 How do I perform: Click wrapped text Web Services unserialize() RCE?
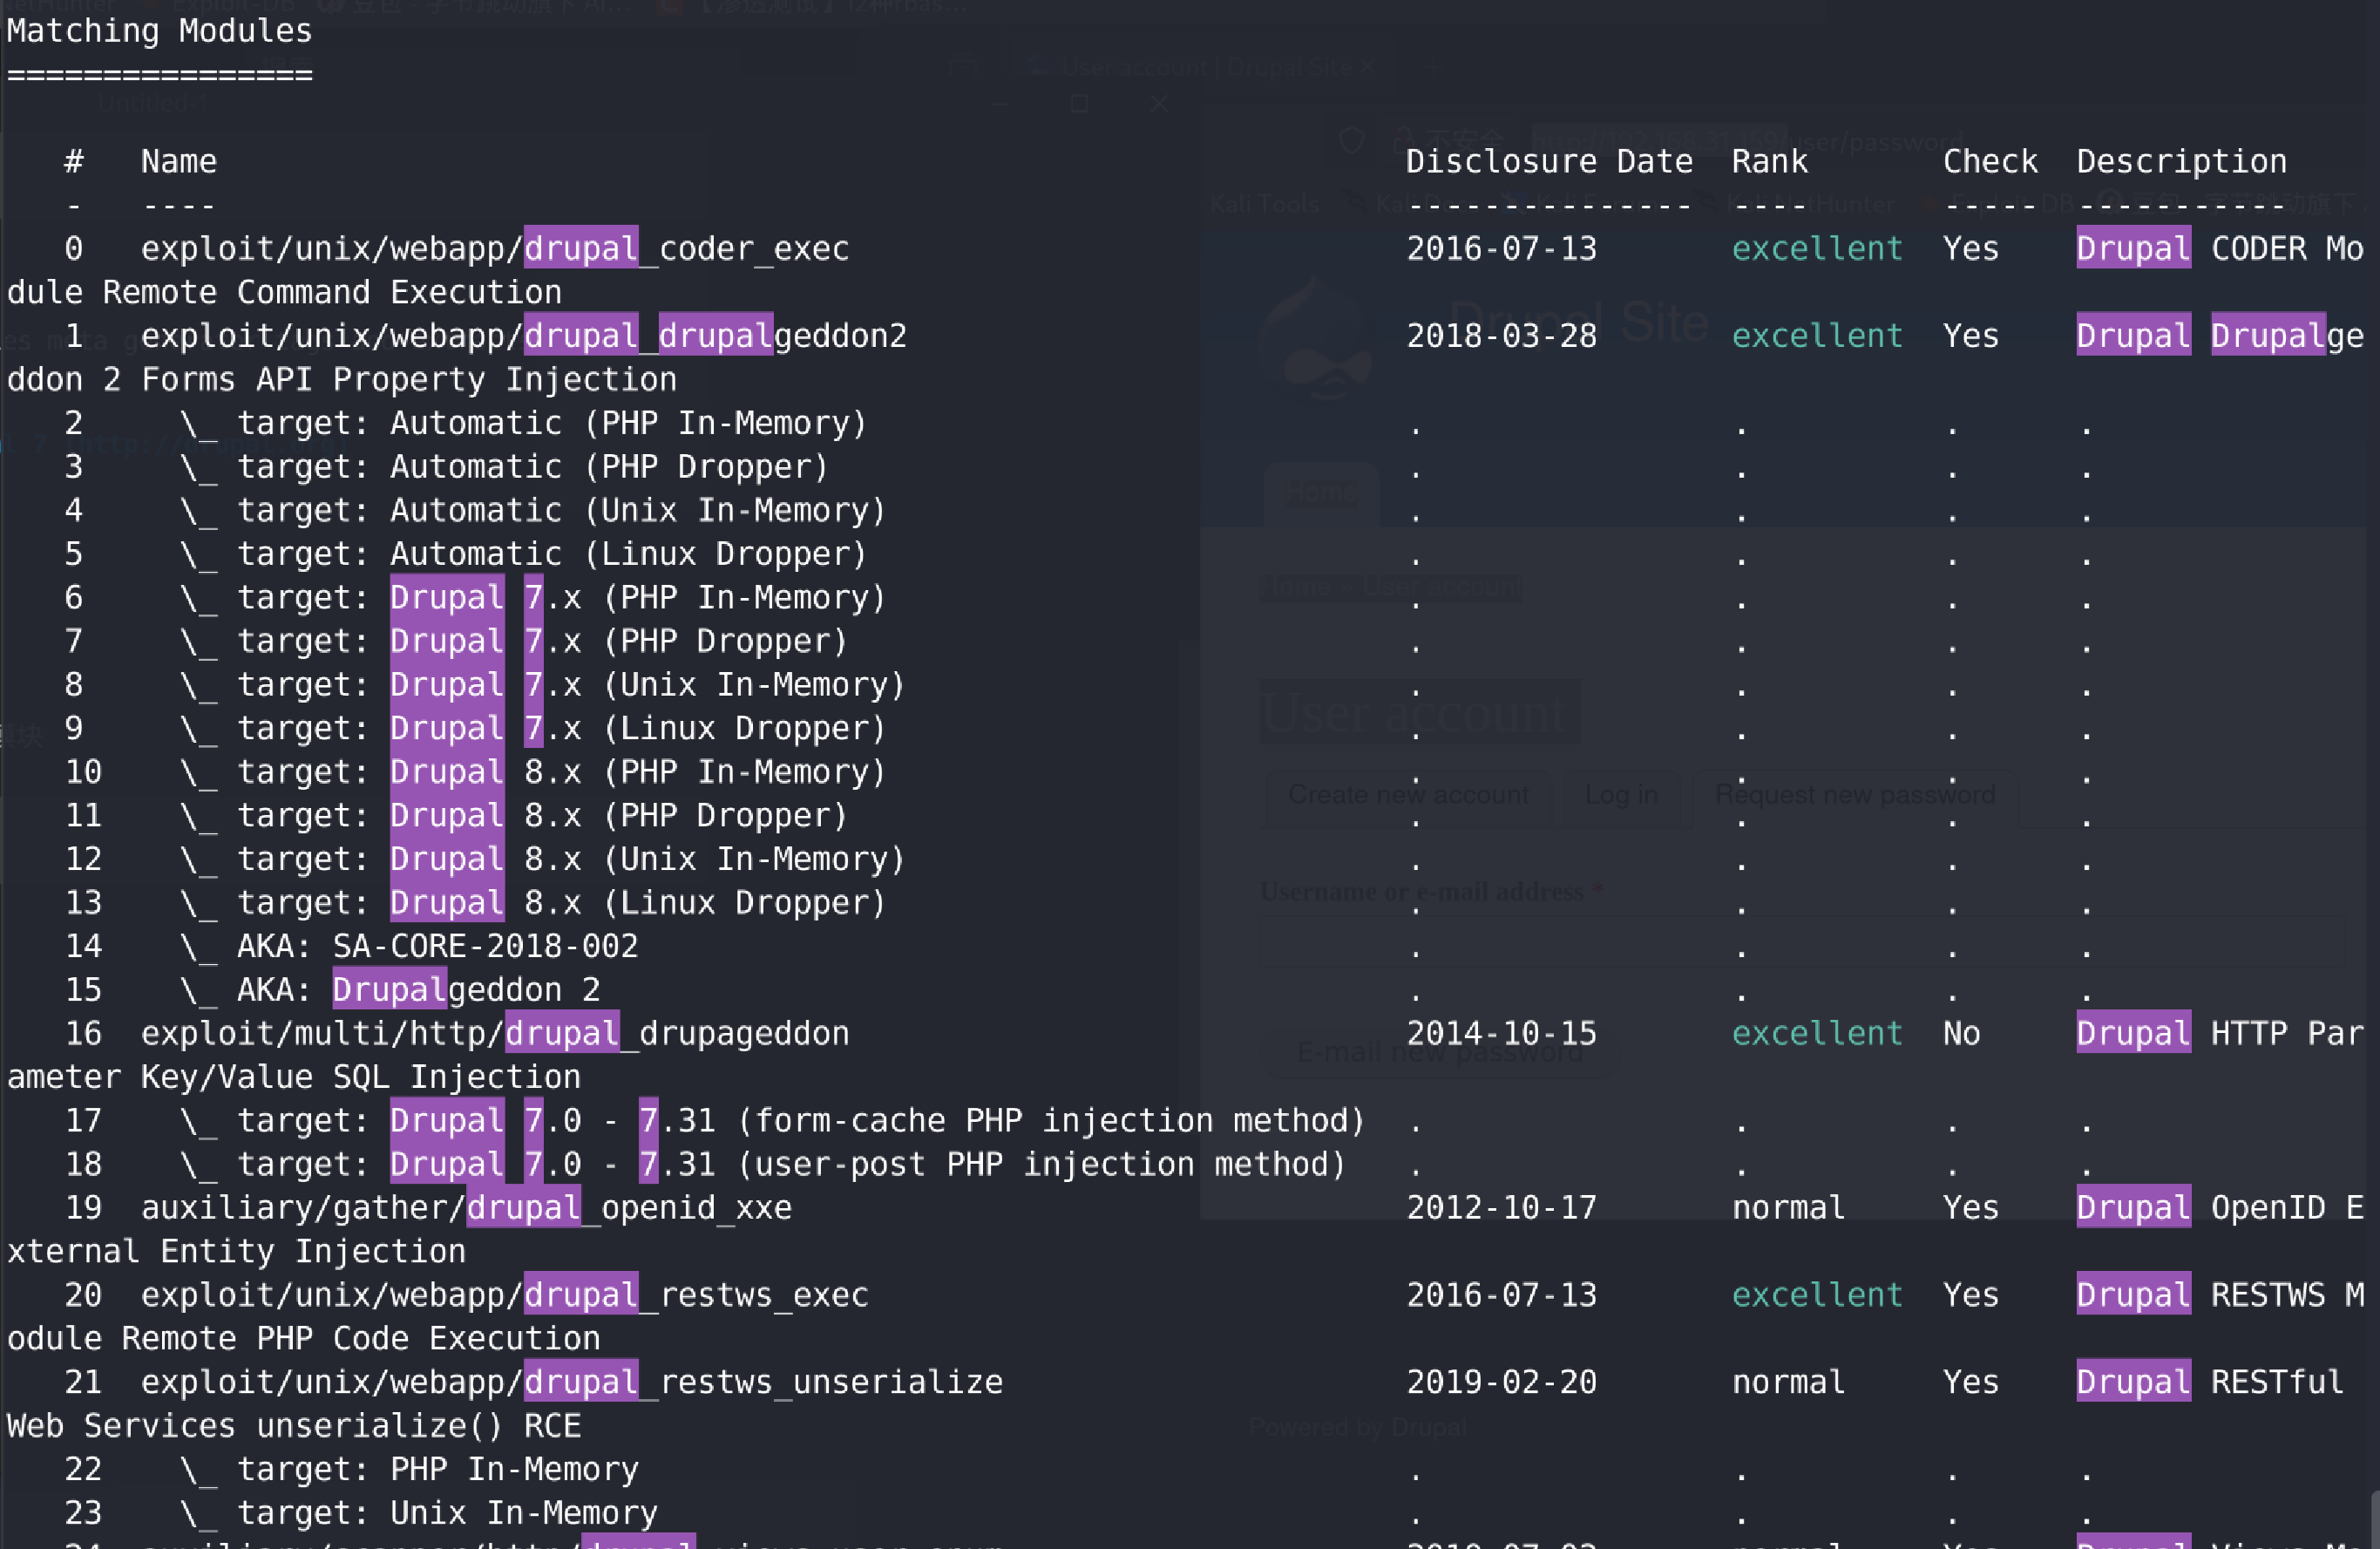tap(294, 1425)
